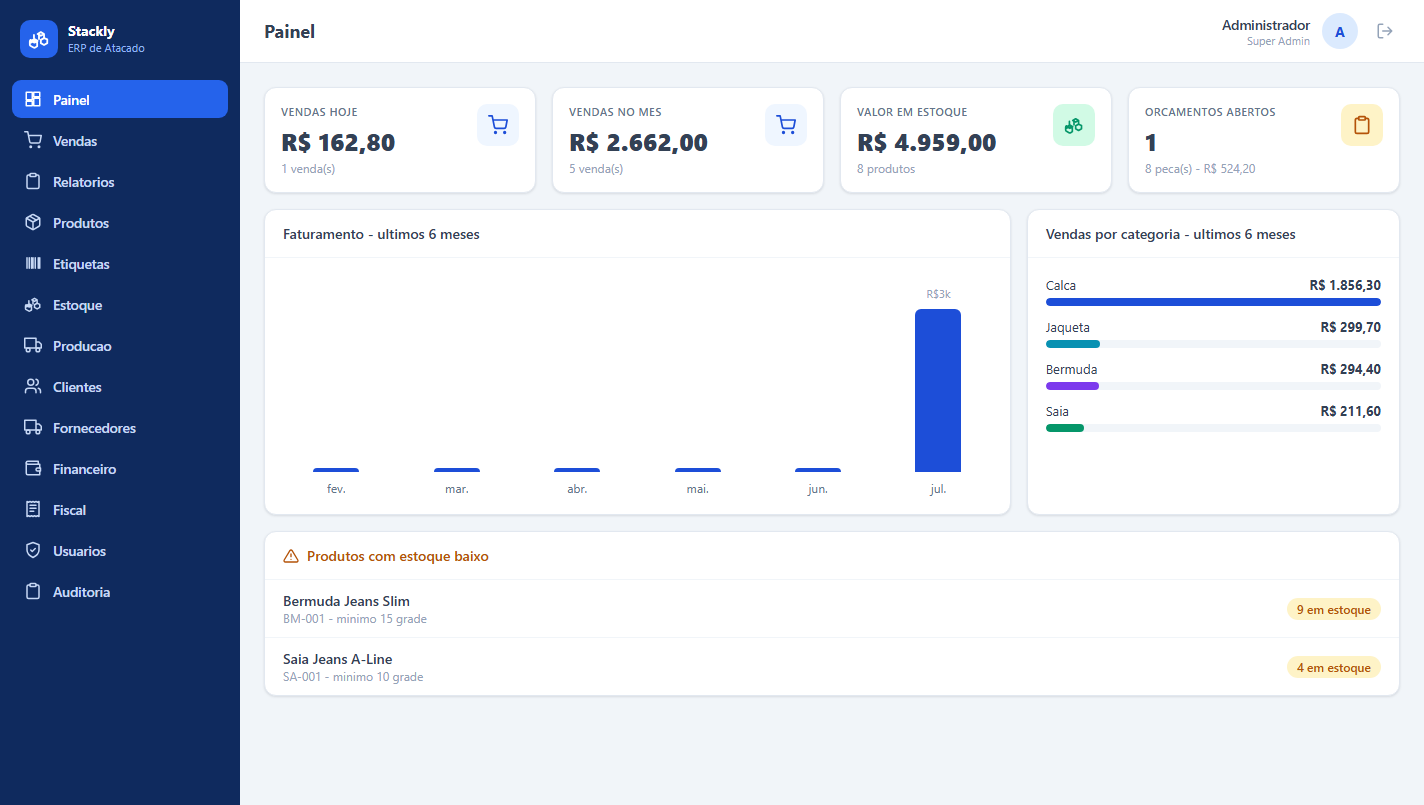Click the user avatar circle 'A'
This screenshot has width=1424, height=805.
click(x=1340, y=31)
